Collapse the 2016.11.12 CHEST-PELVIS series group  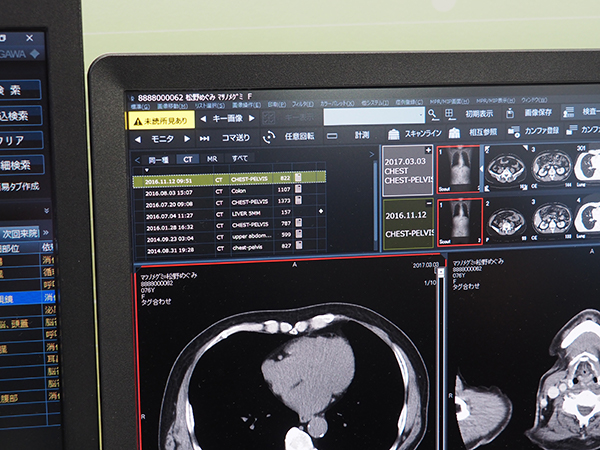tap(429, 203)
